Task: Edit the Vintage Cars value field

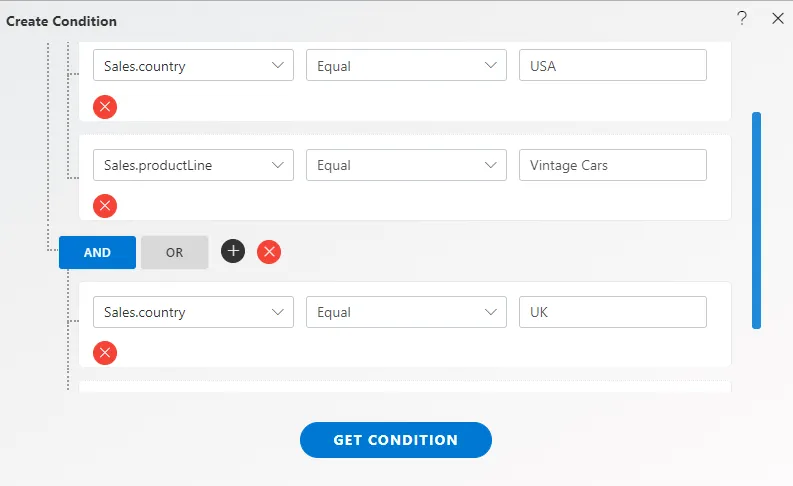Action: click(612, 165)
